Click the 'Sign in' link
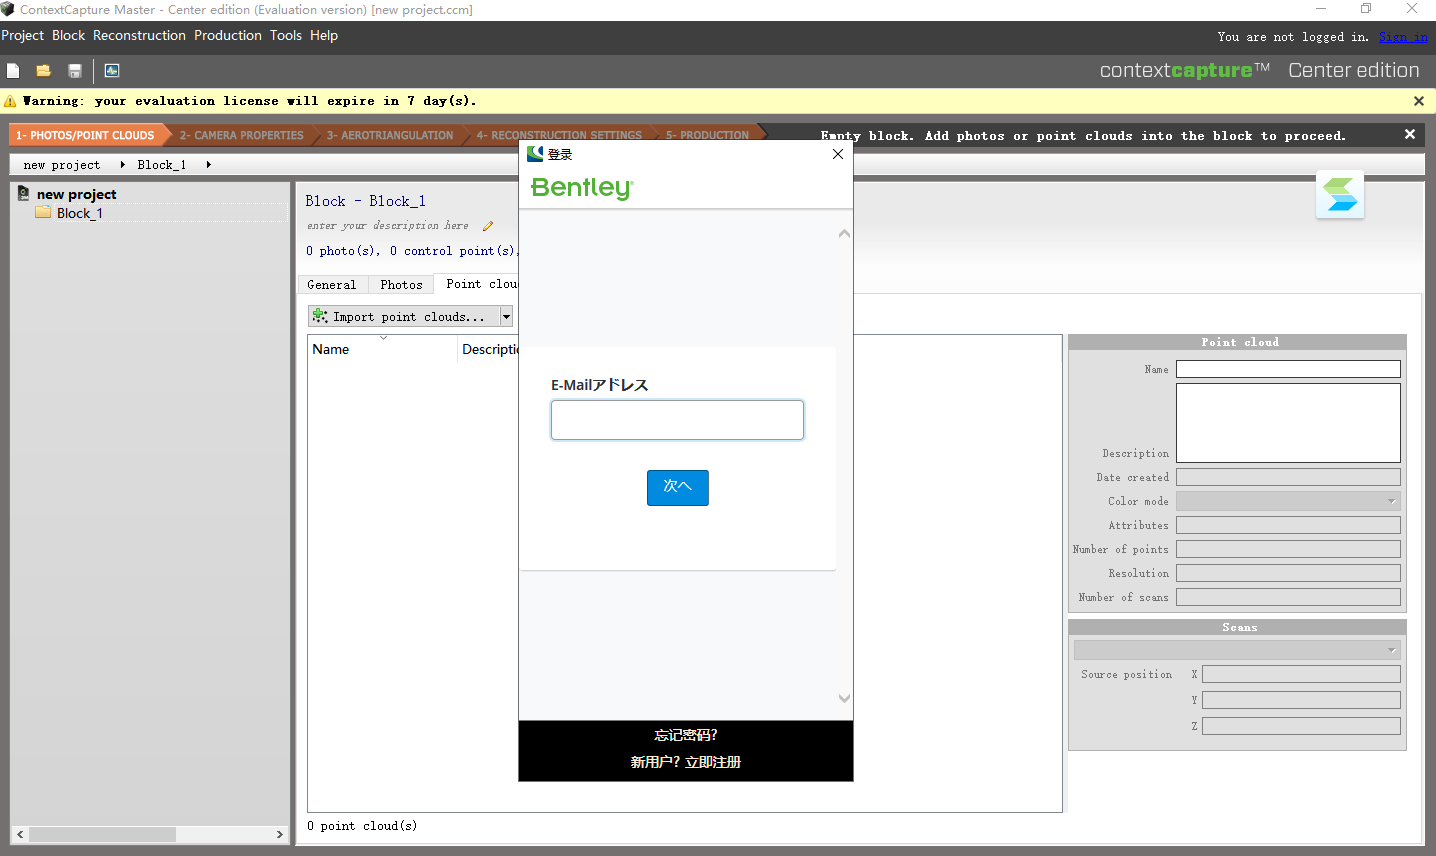The height and width of the screenshot is (856, 1436). (x=1404, y=37)
